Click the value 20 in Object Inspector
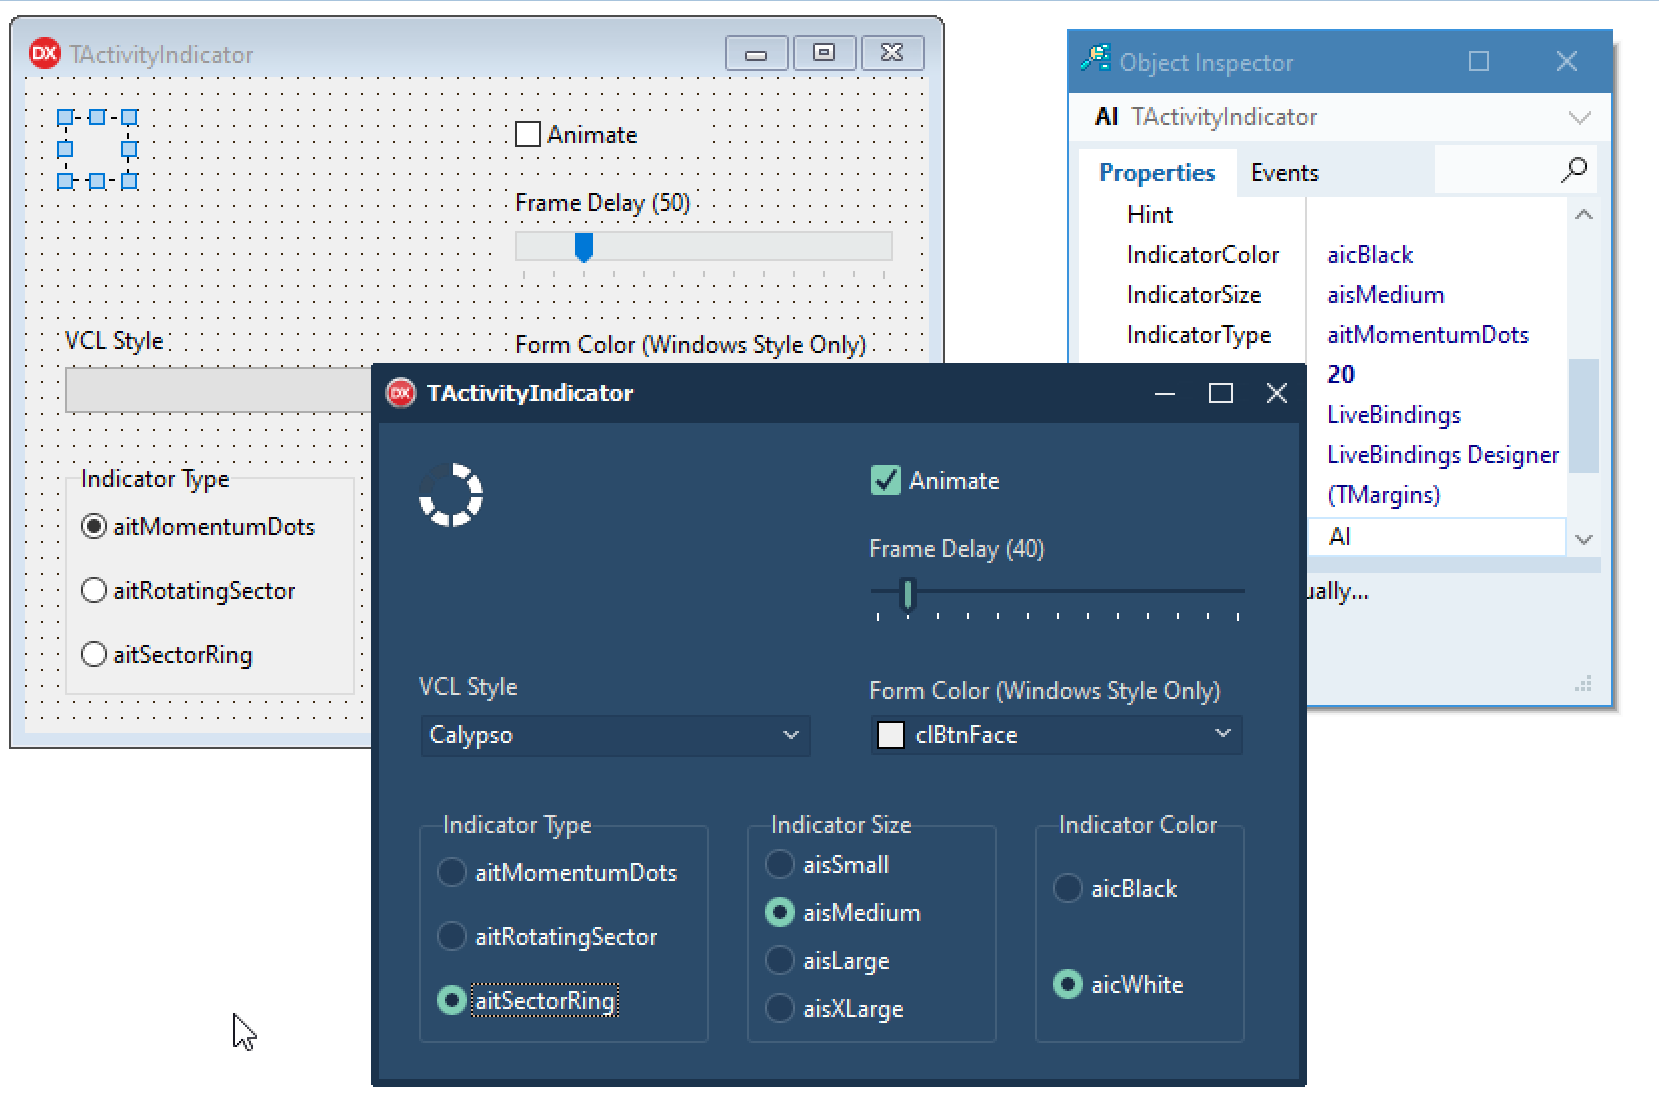Screen dimensions: 1659x1111 [x=1341, y=375]
